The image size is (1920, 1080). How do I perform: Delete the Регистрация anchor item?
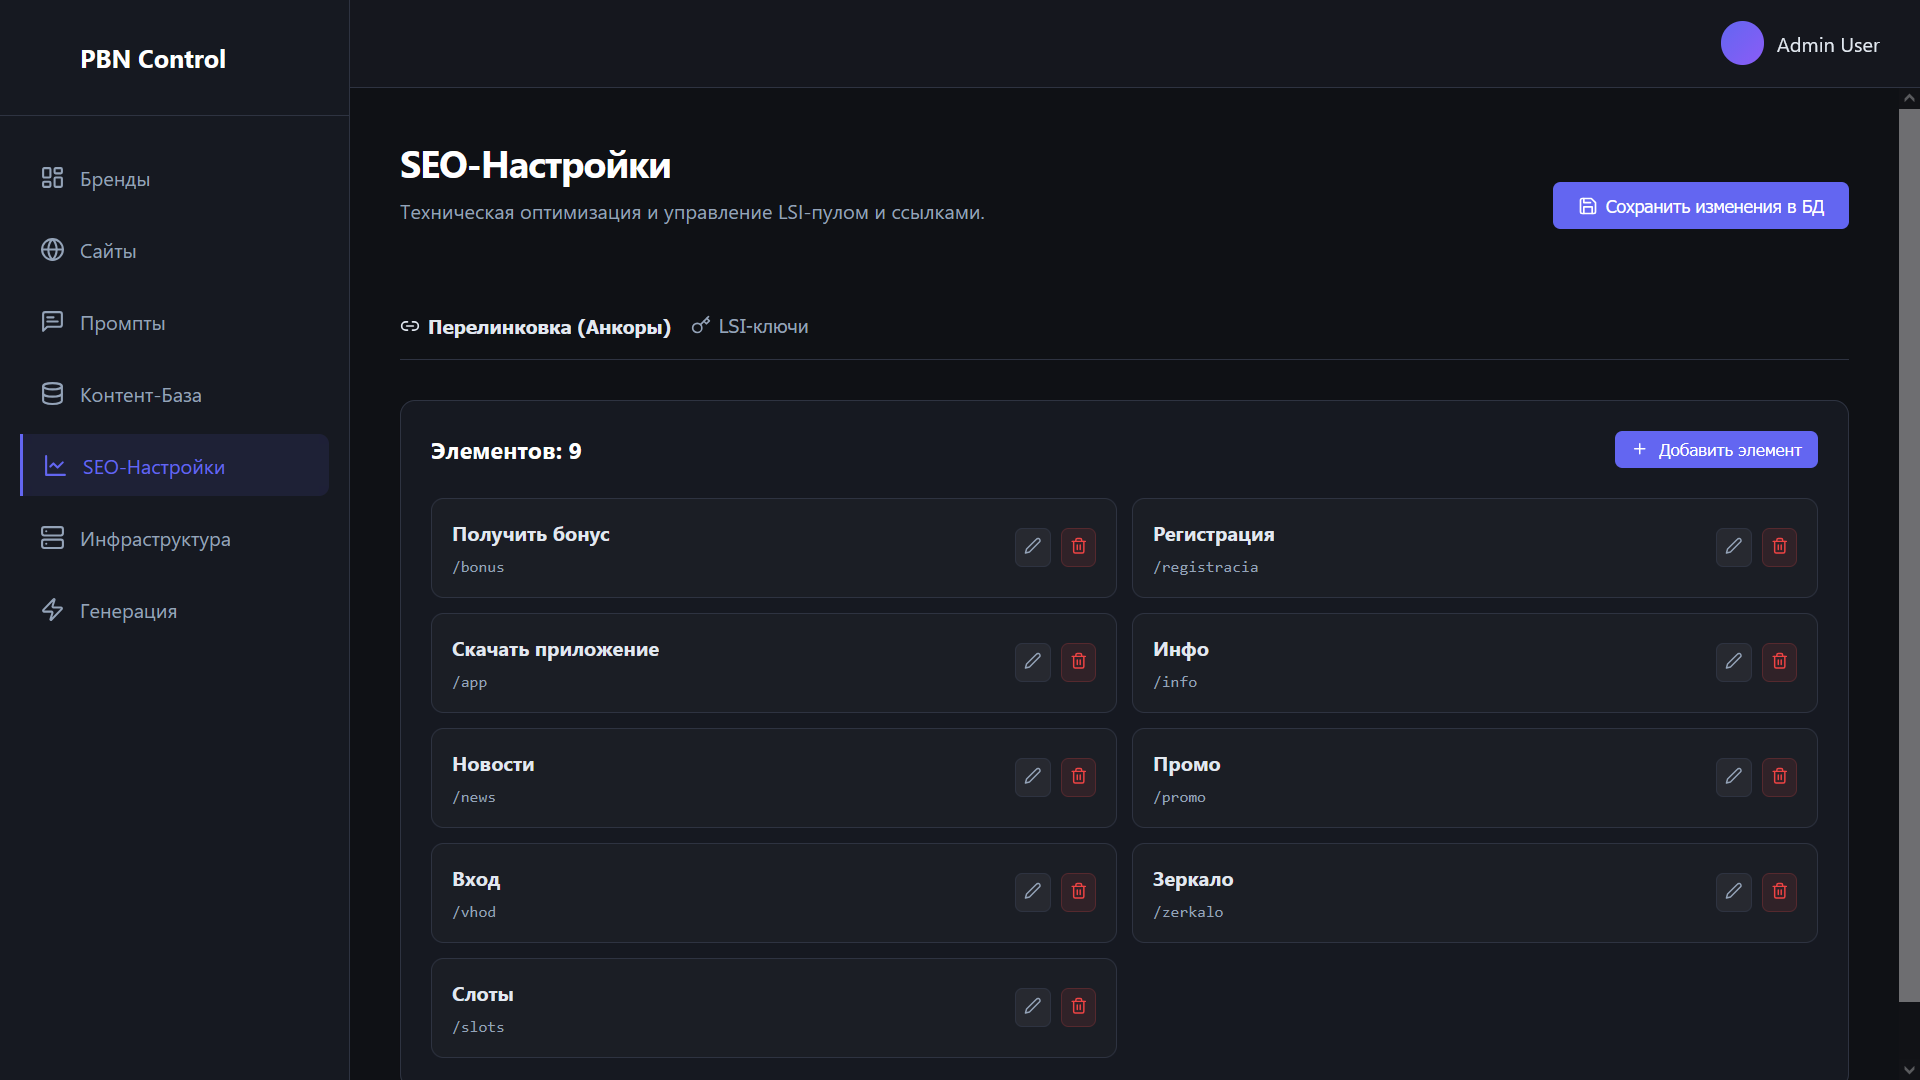click(1779, 547)
